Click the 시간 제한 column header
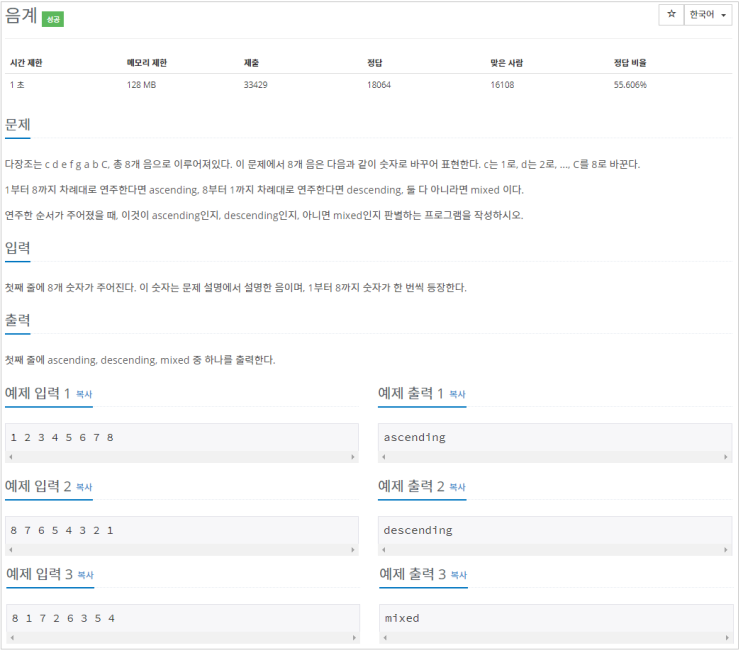The height and width of the screenshot is (653, 743). [x=27, y=63]
